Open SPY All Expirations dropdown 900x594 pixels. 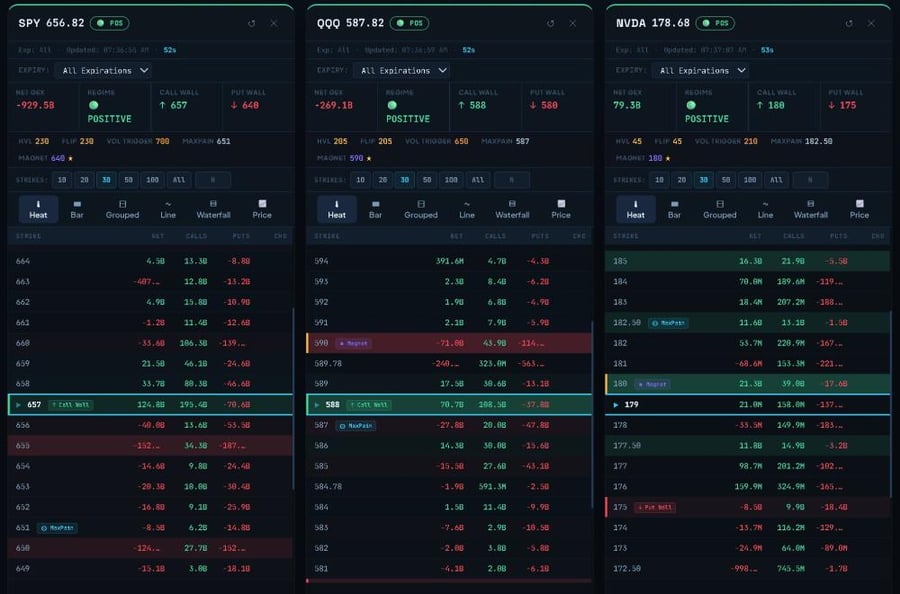tap(105, 71)
